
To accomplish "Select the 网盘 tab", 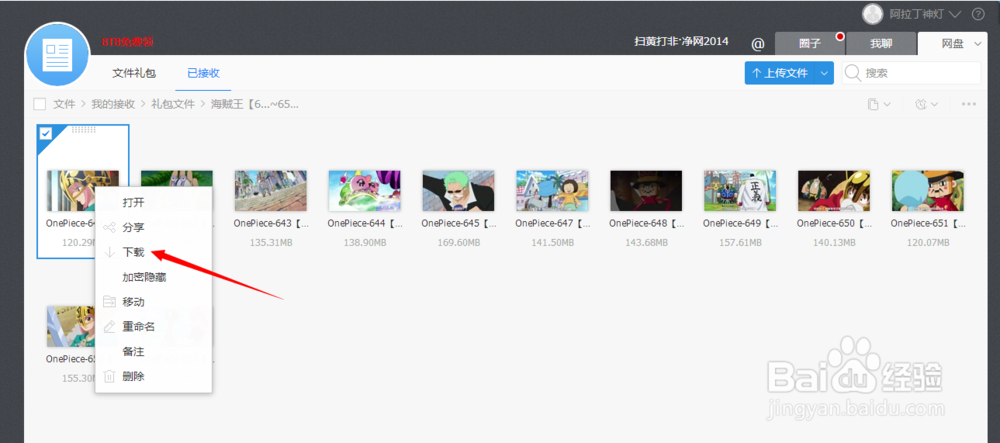I will click(953, 44).
